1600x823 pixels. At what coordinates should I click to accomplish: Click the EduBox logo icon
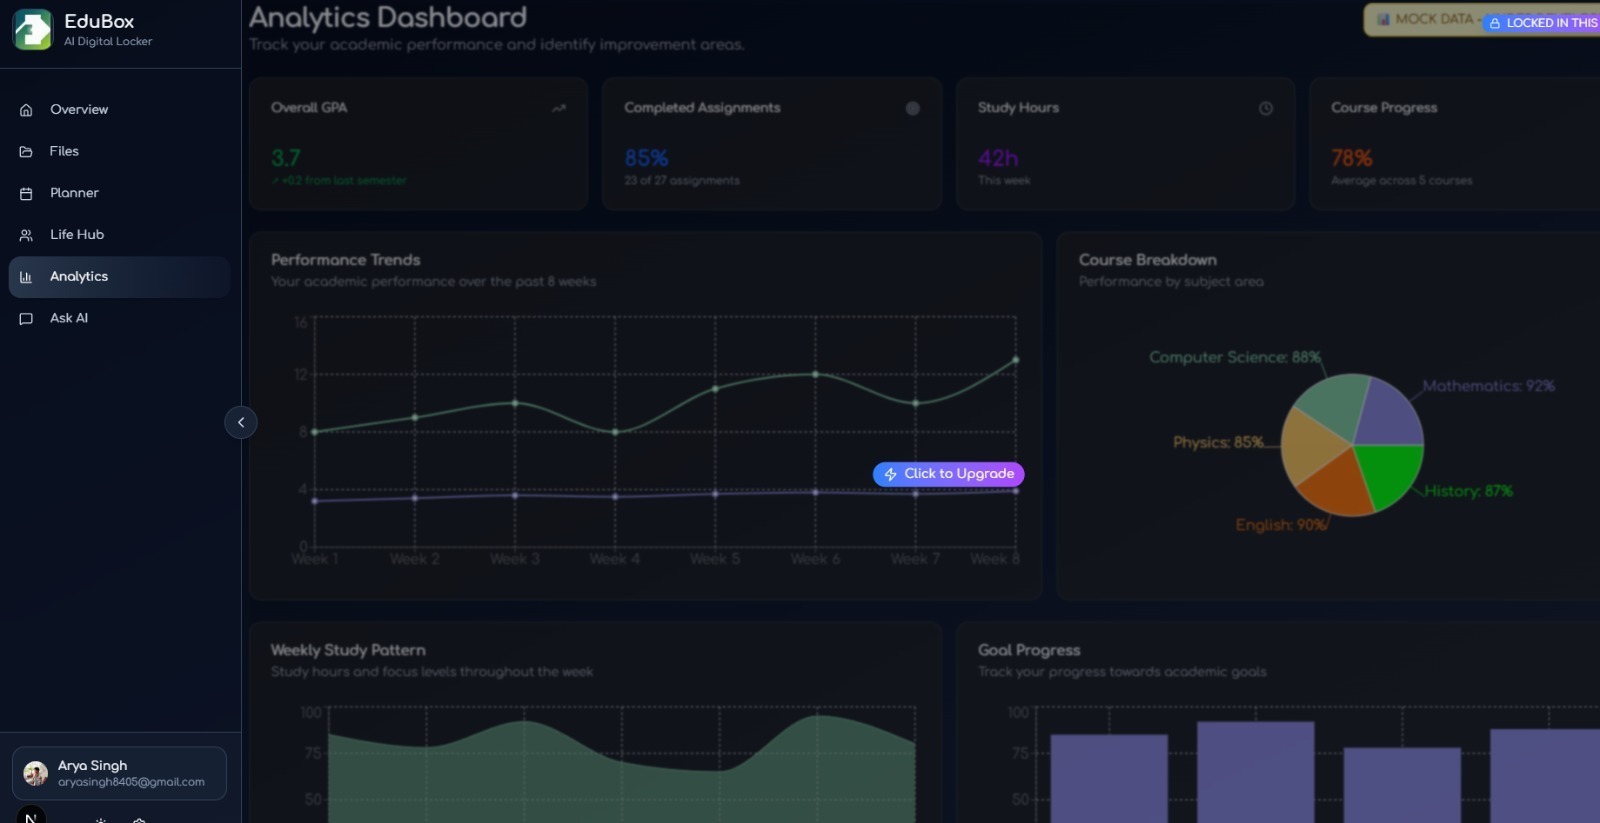[x=32, y=30]
